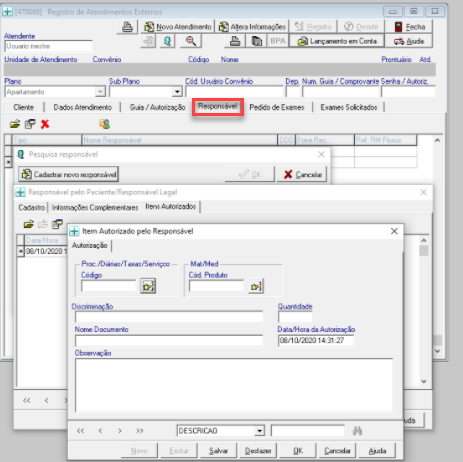This screenshot has width=463, height=462.
Task: Click OK in Item Autorizado dialog
Action: coord(298,451)
